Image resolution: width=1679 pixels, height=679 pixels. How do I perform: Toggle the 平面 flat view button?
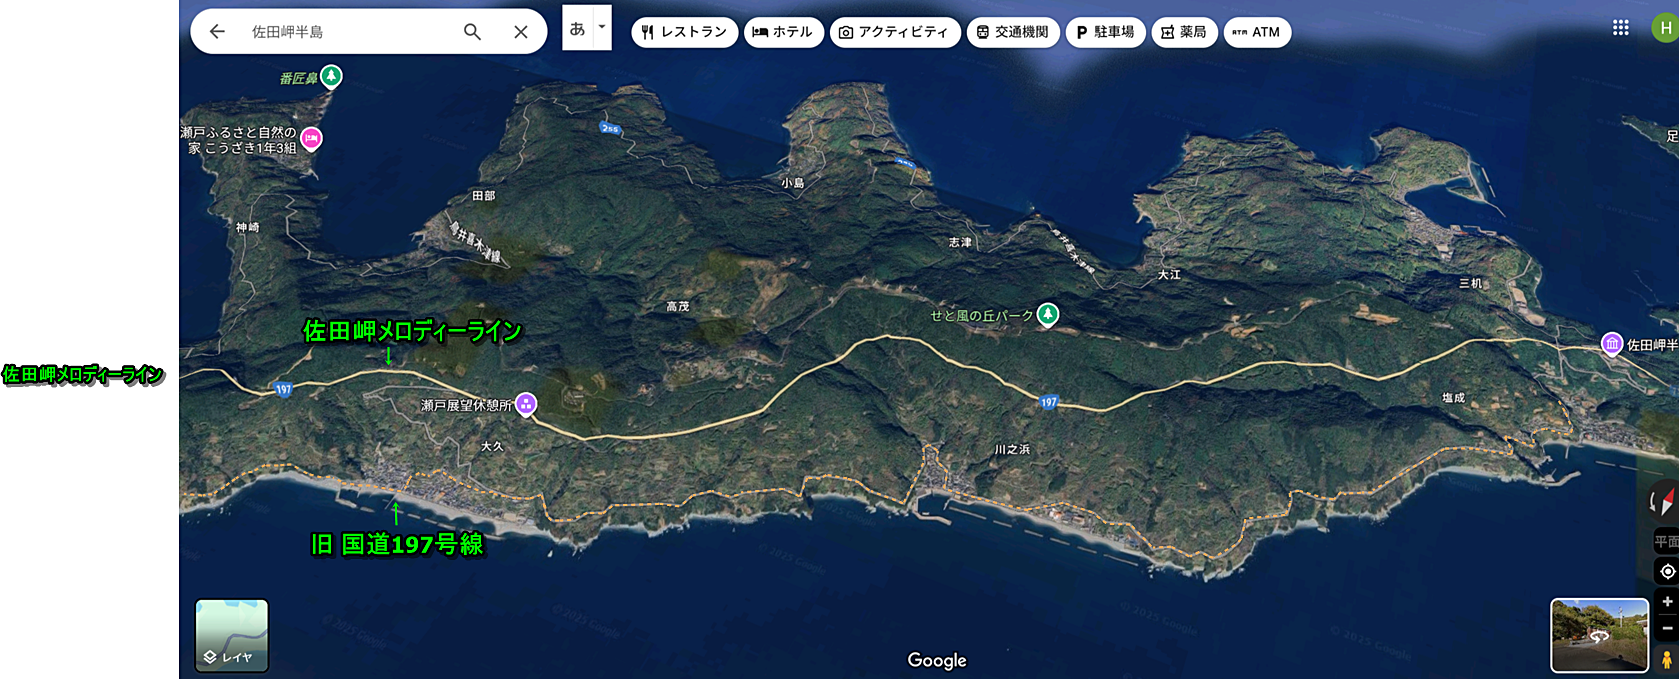click(x=1666, y=541)
